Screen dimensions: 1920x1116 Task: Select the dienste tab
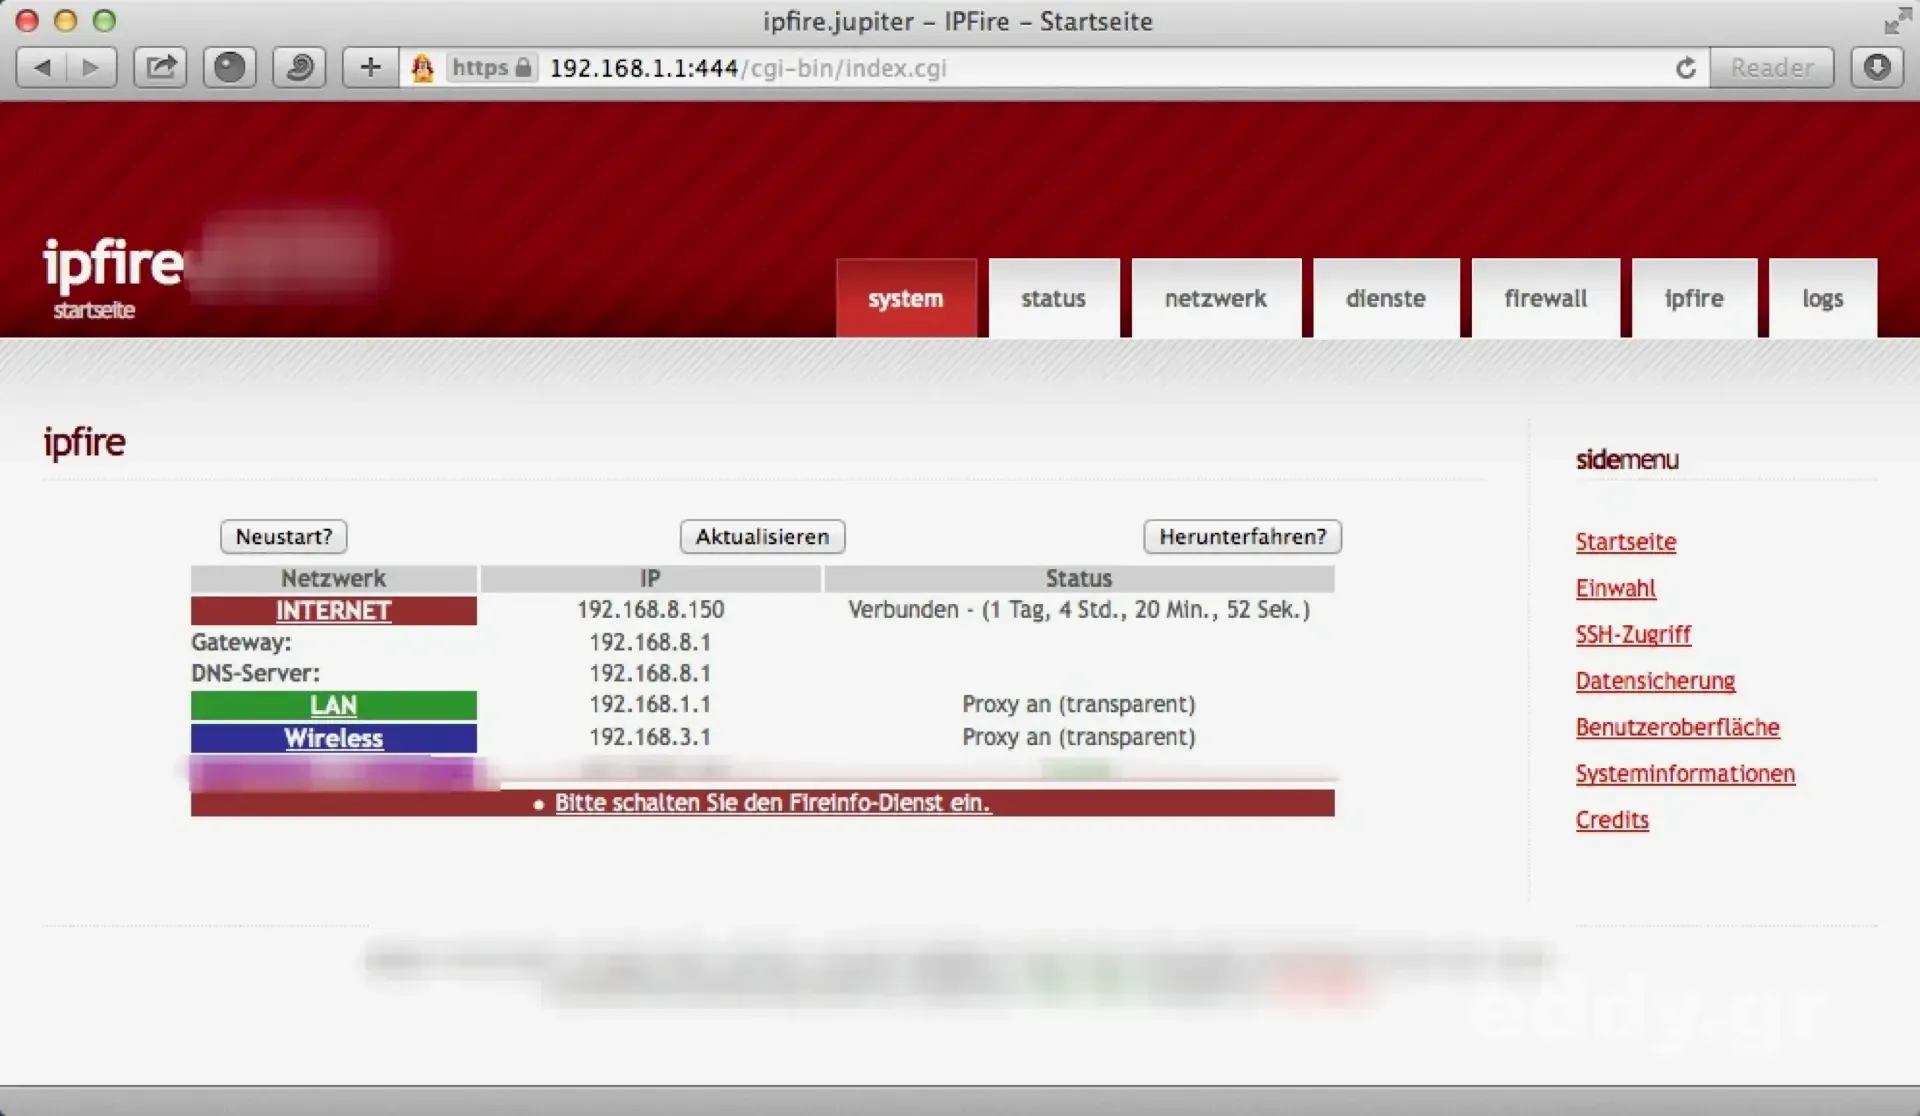1385,298
